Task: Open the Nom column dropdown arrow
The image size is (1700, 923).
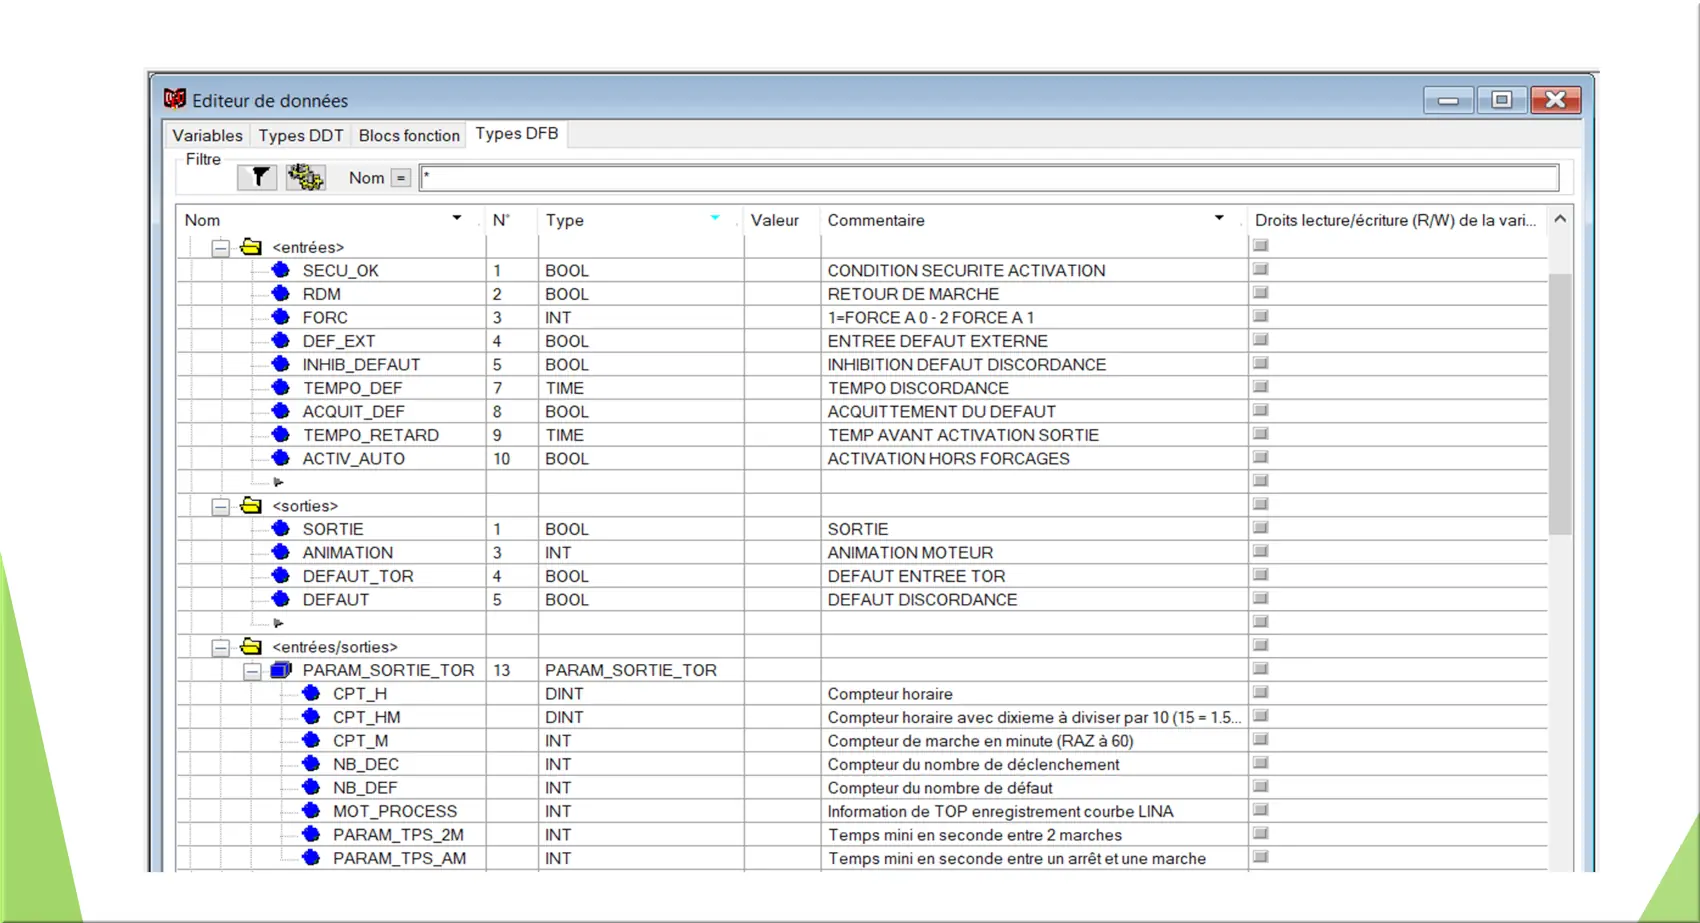Action: click(x=457, y=218)
